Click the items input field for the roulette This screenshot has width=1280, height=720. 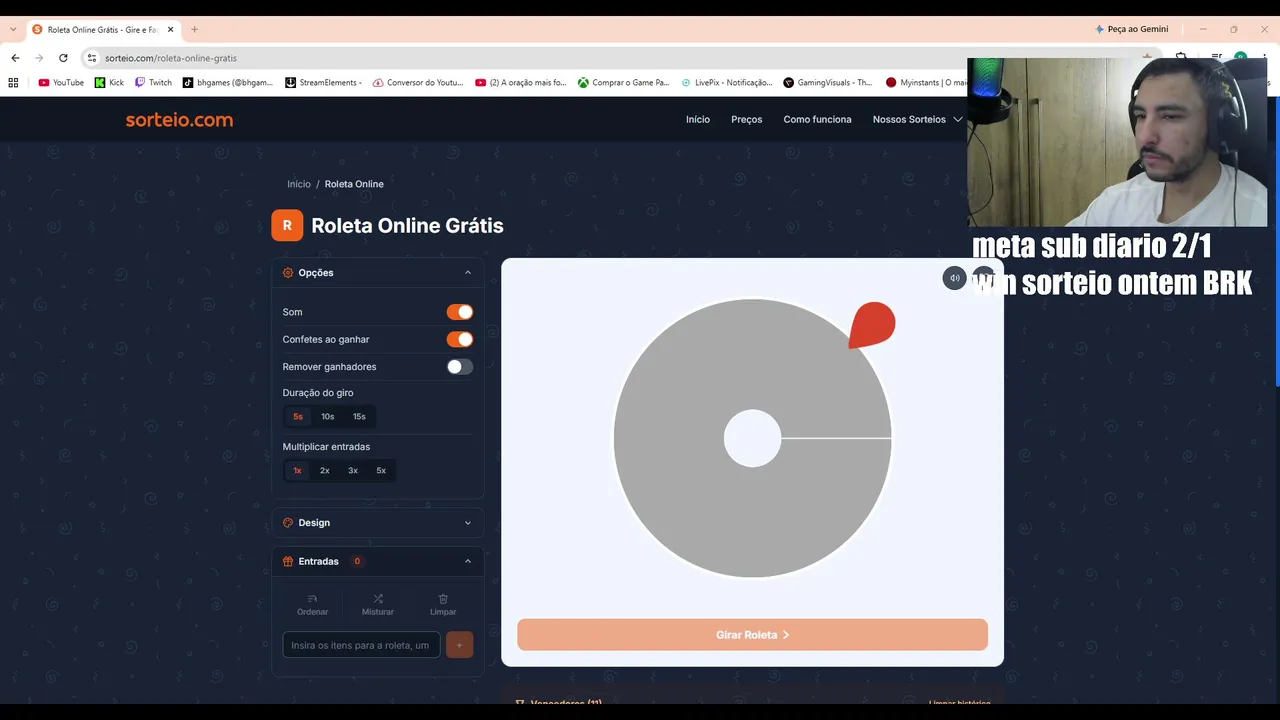coord(361,645)
